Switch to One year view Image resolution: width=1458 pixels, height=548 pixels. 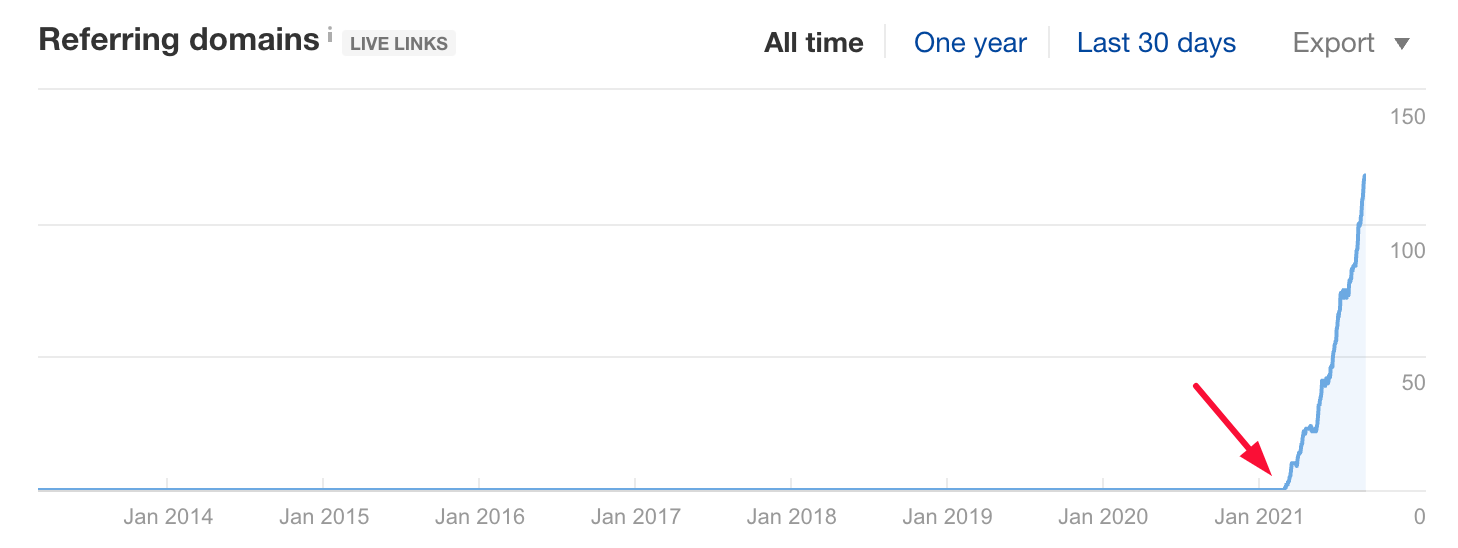point(970,43)
